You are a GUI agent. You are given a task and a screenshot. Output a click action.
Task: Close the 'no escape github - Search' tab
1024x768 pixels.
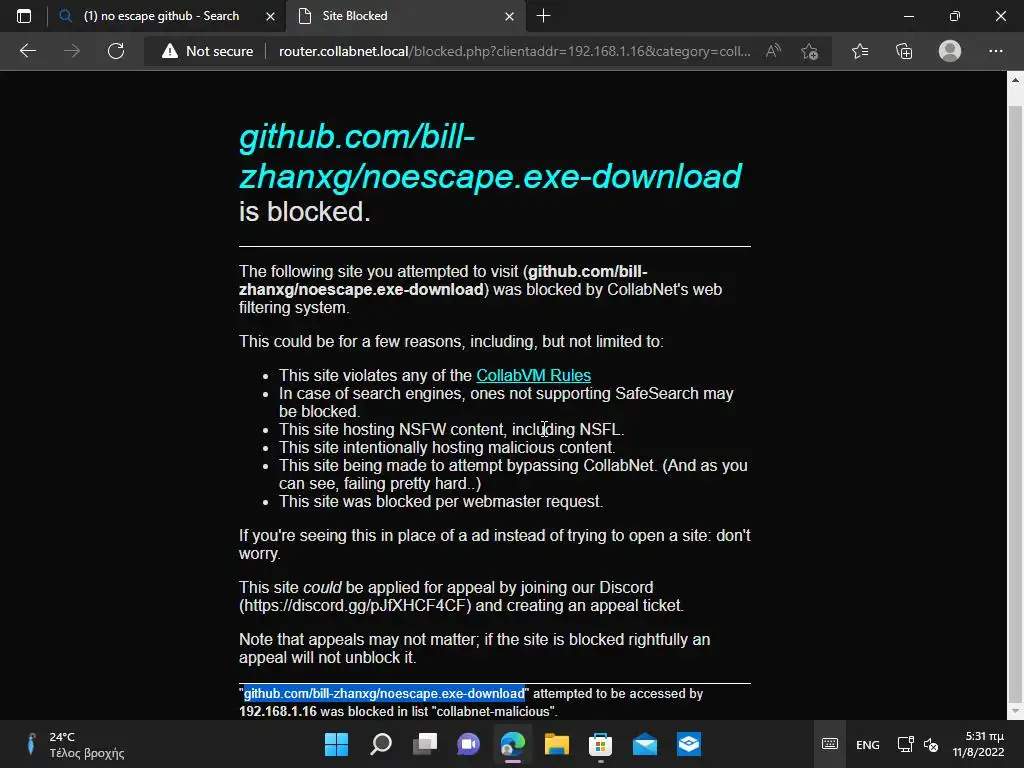pyautogui.click(x=270, y=16)
